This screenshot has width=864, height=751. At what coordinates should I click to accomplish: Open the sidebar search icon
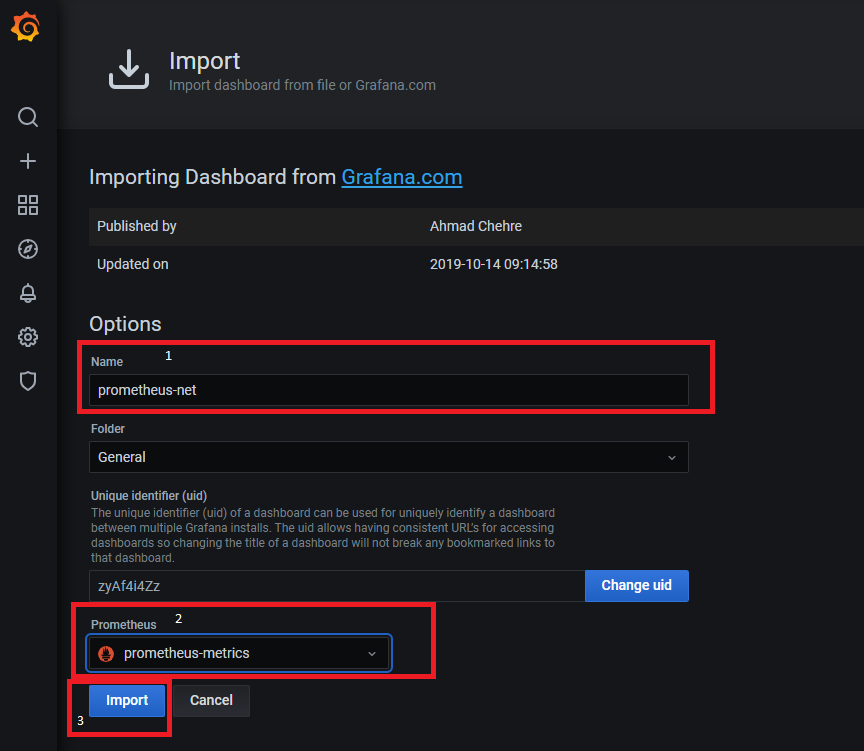(28, 117)
